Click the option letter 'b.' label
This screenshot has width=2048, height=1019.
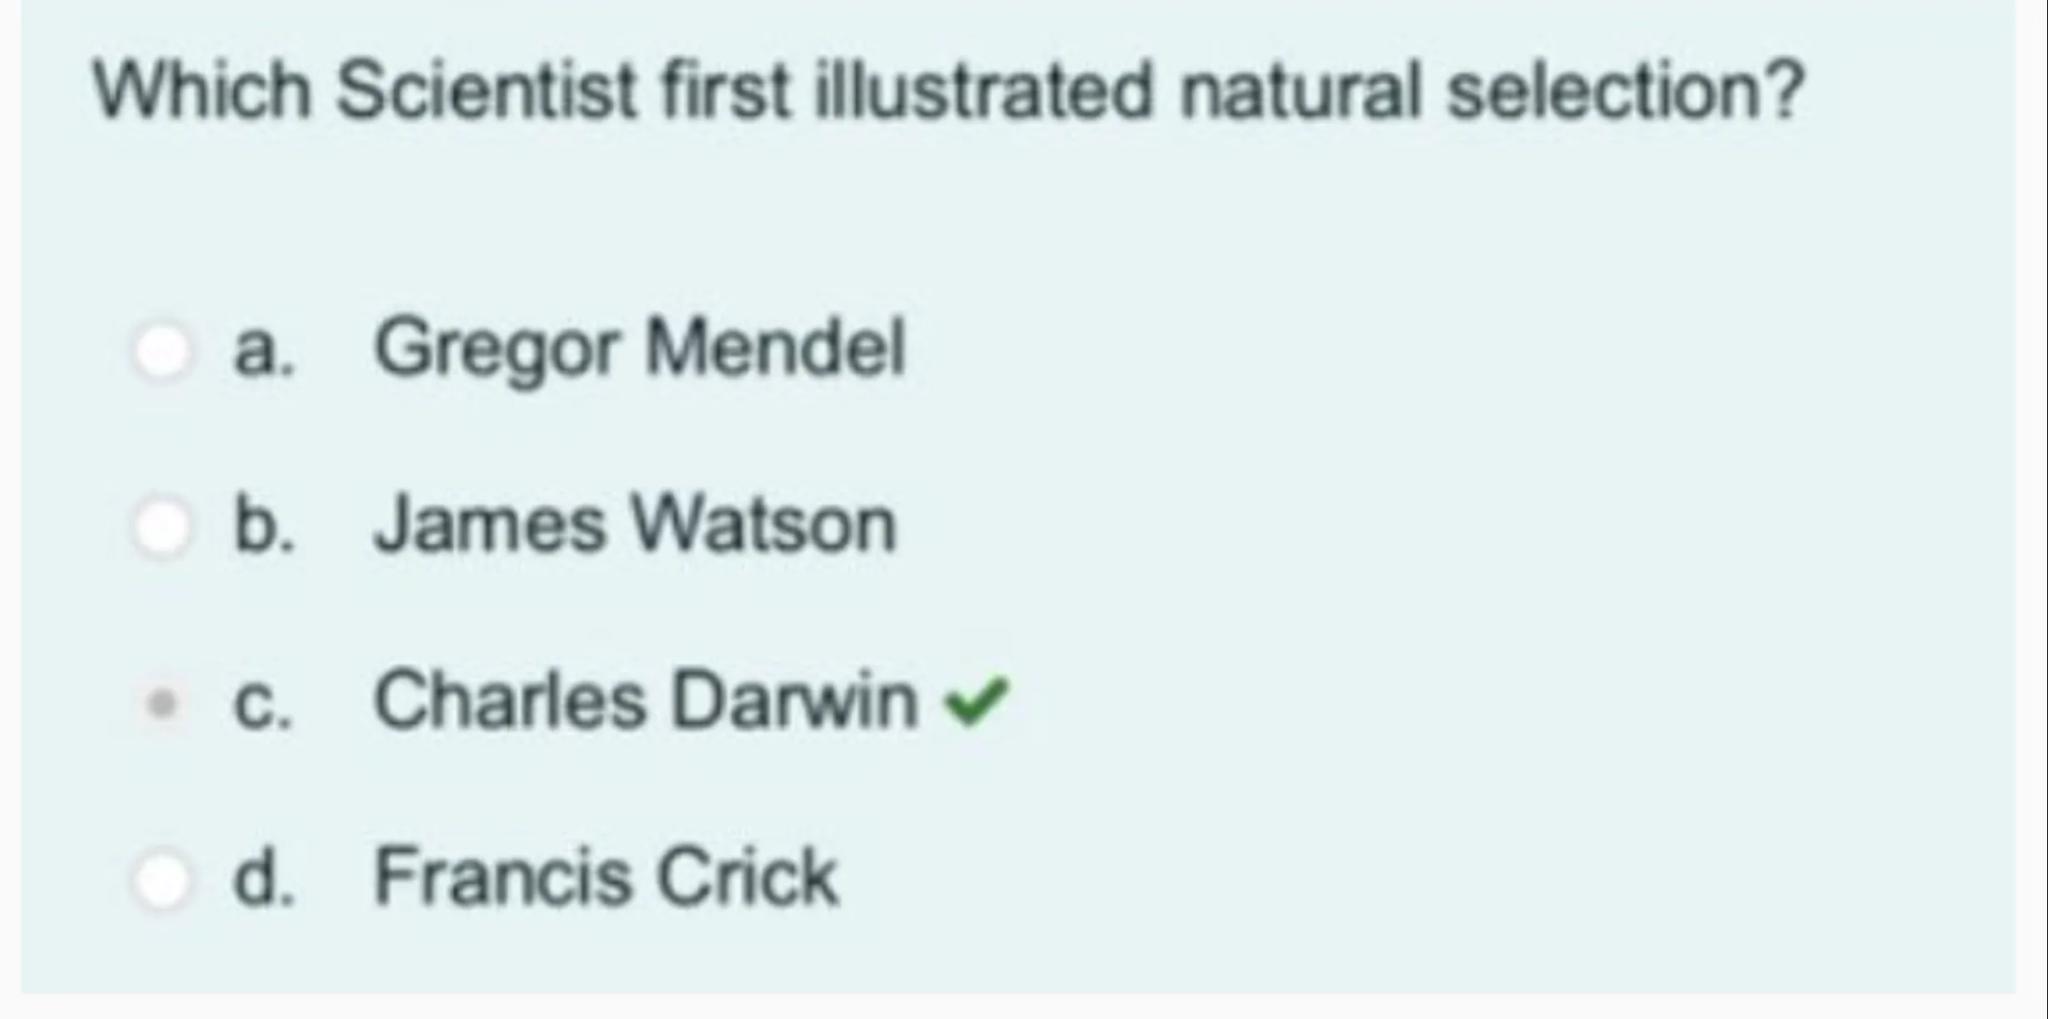point(264,525)
